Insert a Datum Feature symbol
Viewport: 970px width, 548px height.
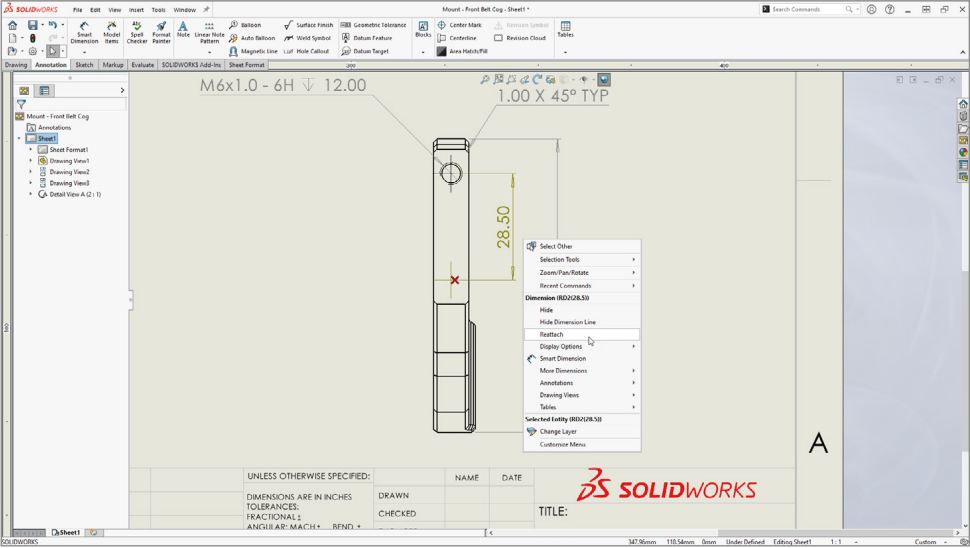tap(367, 38)
